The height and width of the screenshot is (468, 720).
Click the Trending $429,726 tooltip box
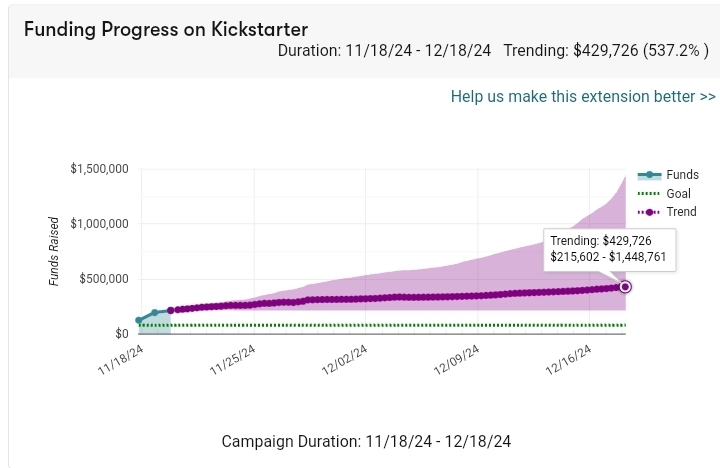click(609, 249)
